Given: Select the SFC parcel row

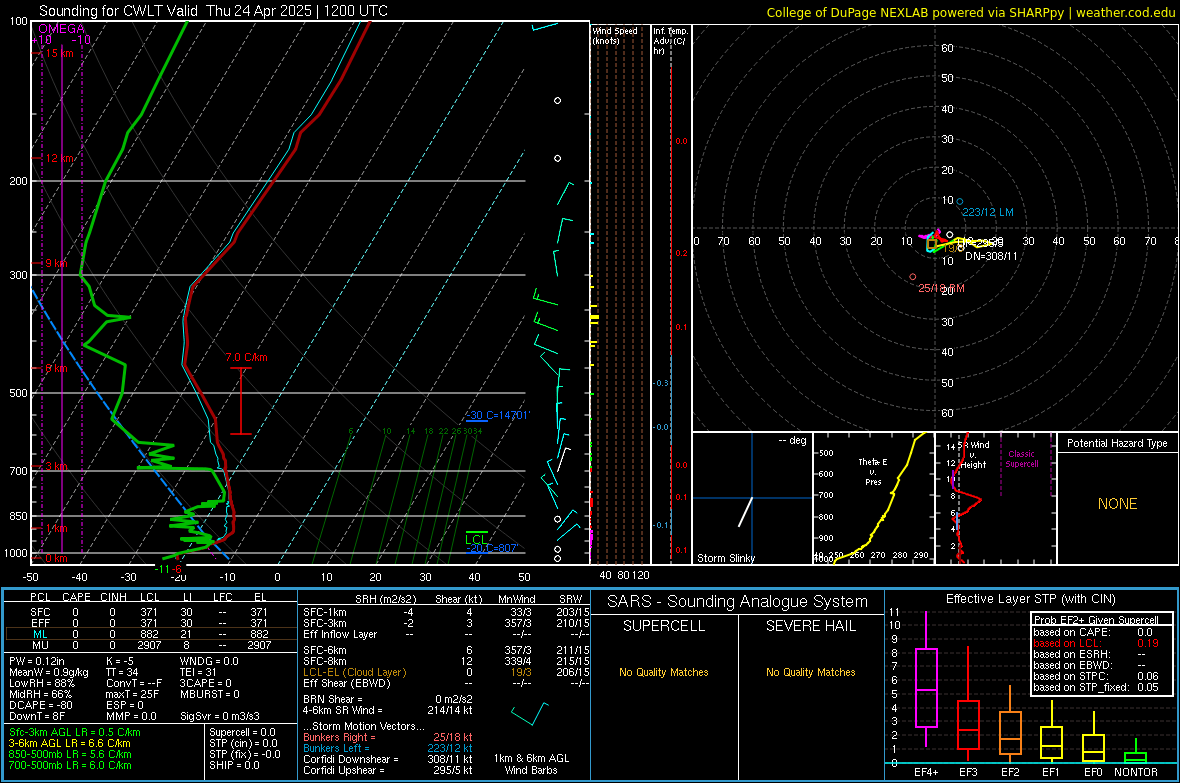Looking at the screenshot, I should (x=150, y=612).
